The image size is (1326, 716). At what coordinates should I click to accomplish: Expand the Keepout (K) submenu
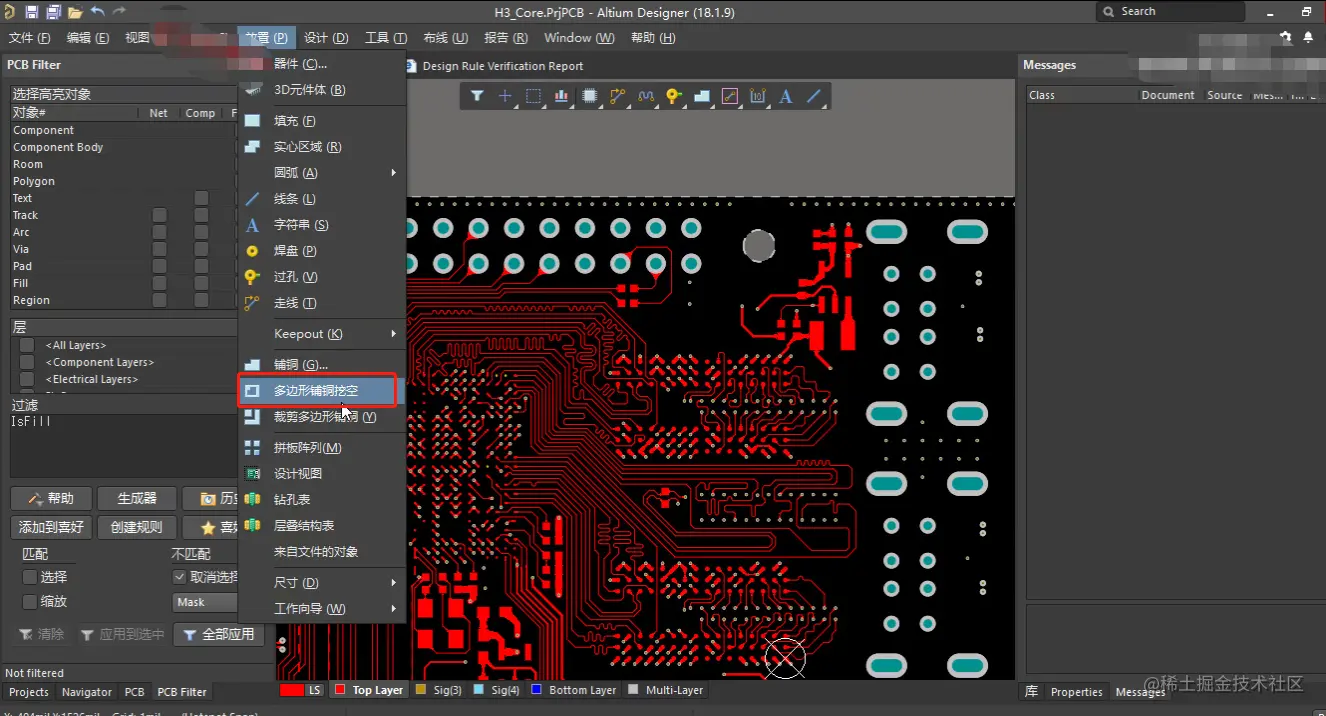(322, 334)
